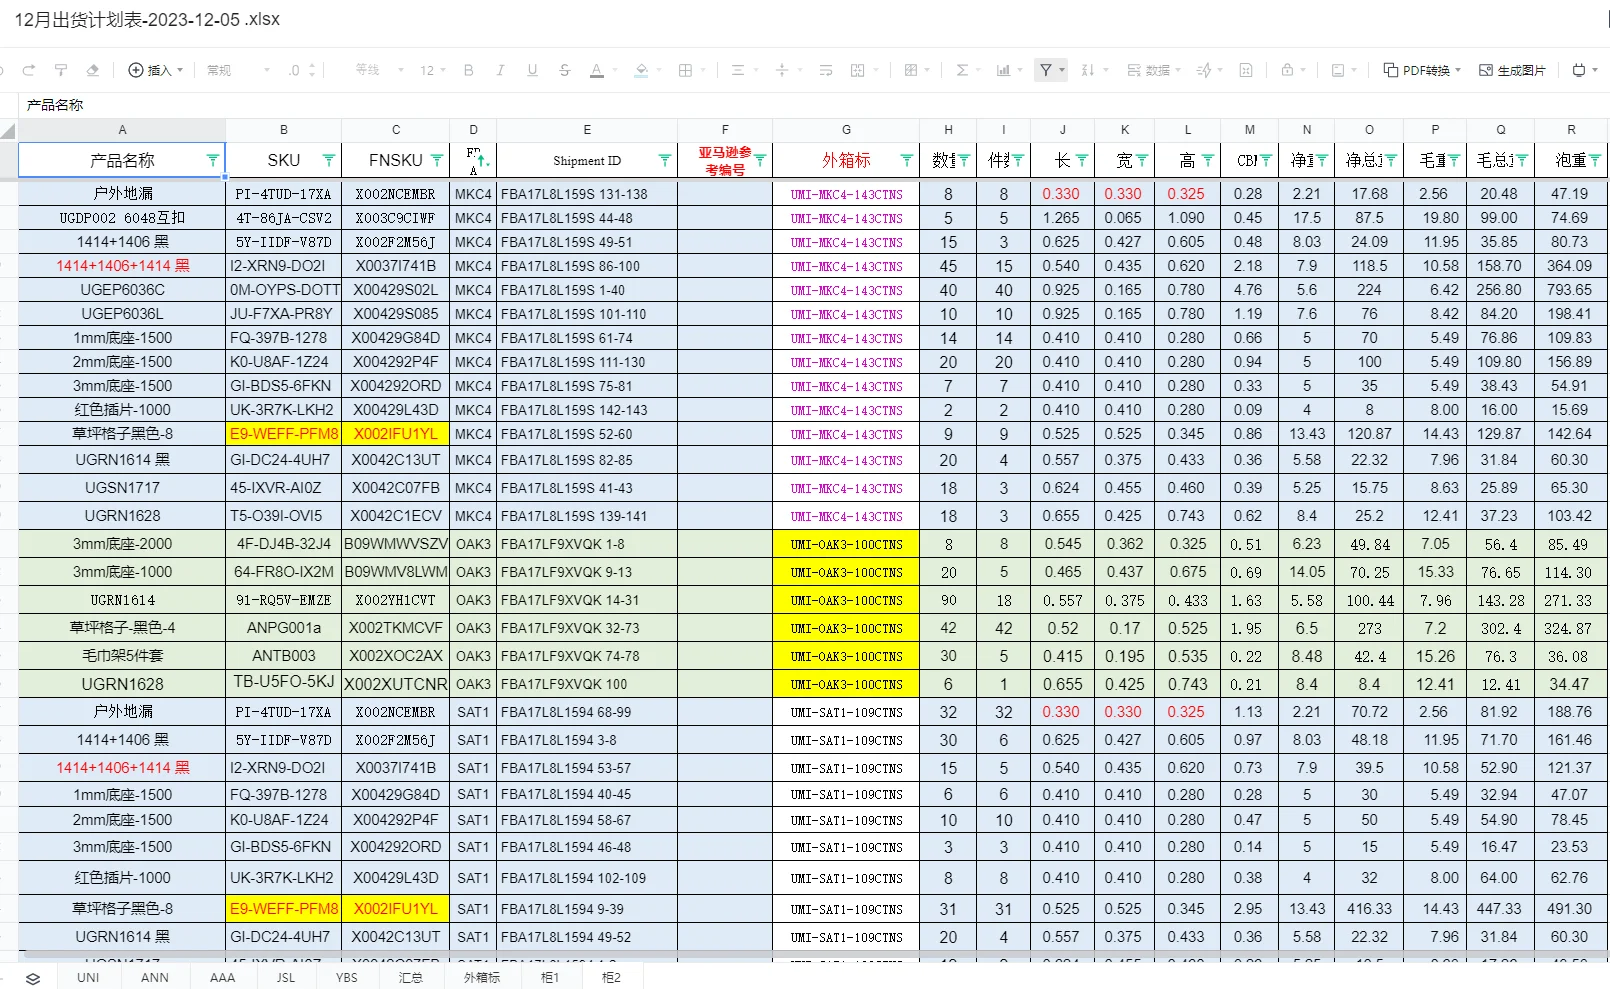
Task: Open the borders grid icon
Action: pos(685,70)
